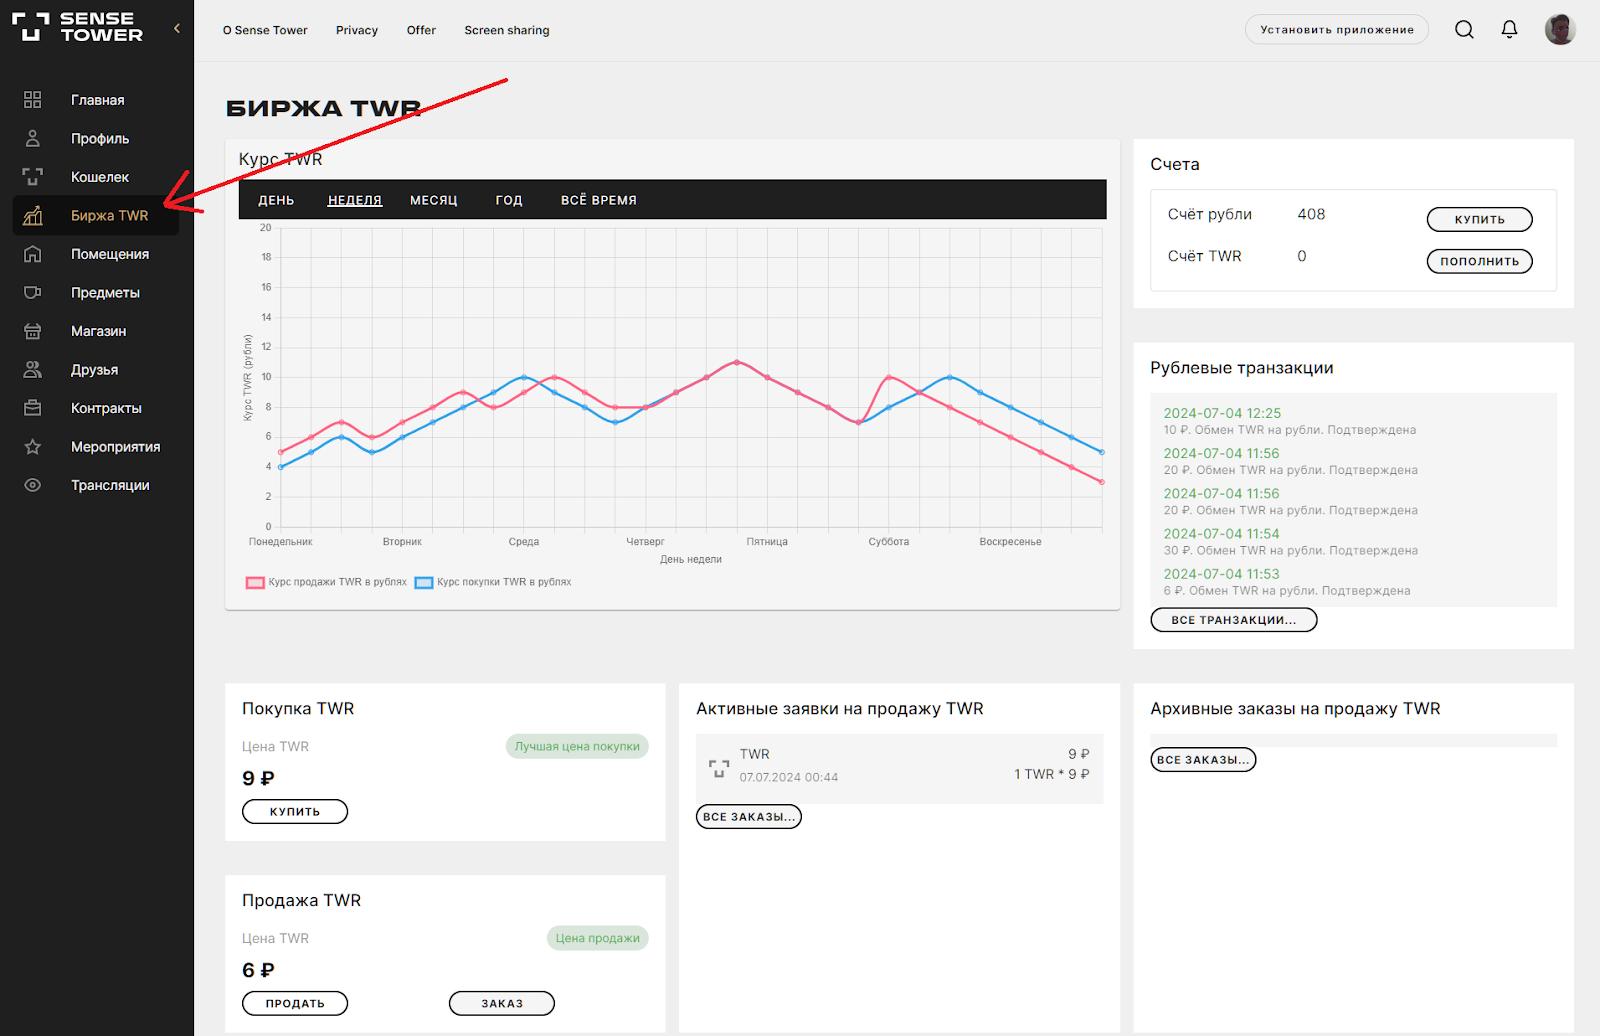Toggle the blue Курс покупки legend swatch
Viewport: 1600px width, 1036px height.
[x=424, y=583]
